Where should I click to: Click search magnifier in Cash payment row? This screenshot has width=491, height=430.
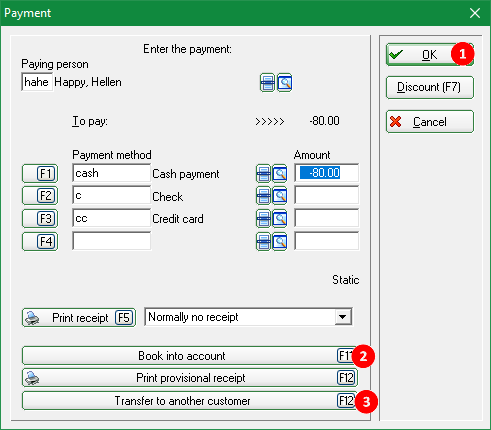[280, 173]
